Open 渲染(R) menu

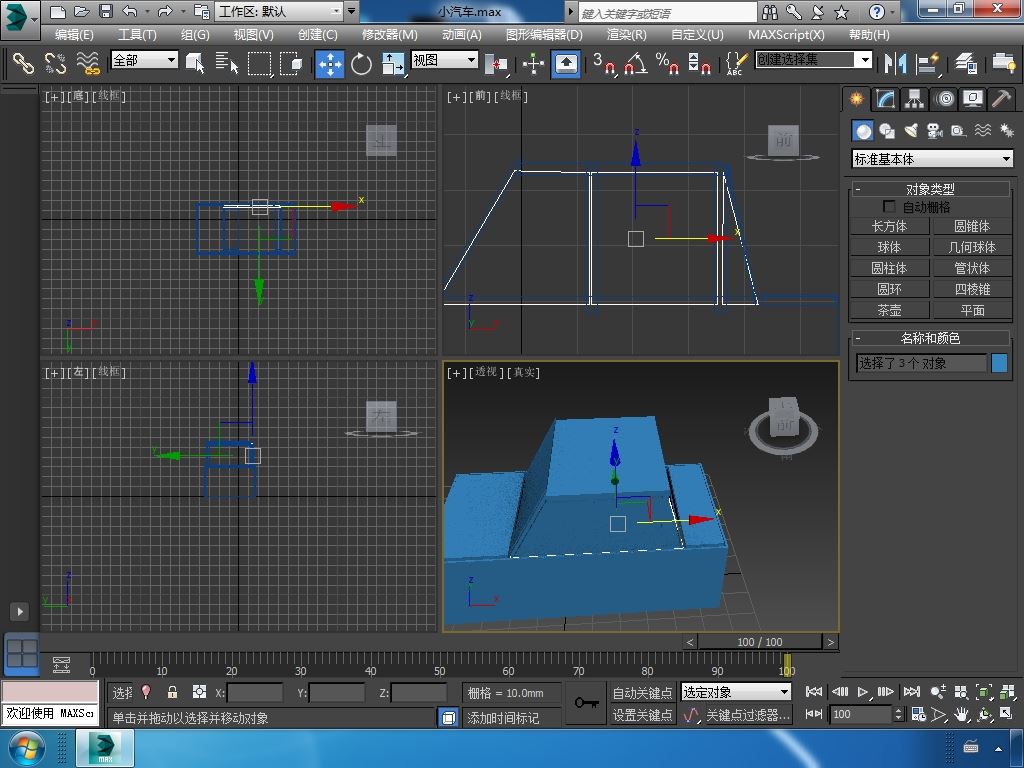(626, 35)
